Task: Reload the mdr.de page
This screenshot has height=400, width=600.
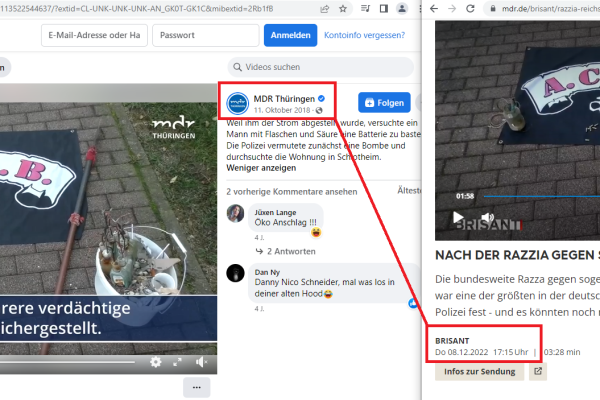Action: coord(470,8)
